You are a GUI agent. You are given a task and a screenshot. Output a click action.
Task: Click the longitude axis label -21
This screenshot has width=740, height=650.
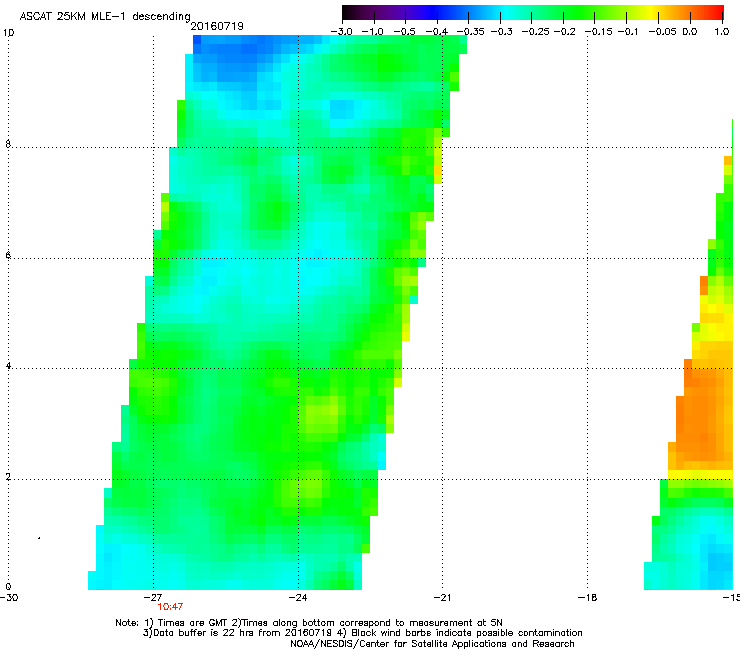coord(442,597)
